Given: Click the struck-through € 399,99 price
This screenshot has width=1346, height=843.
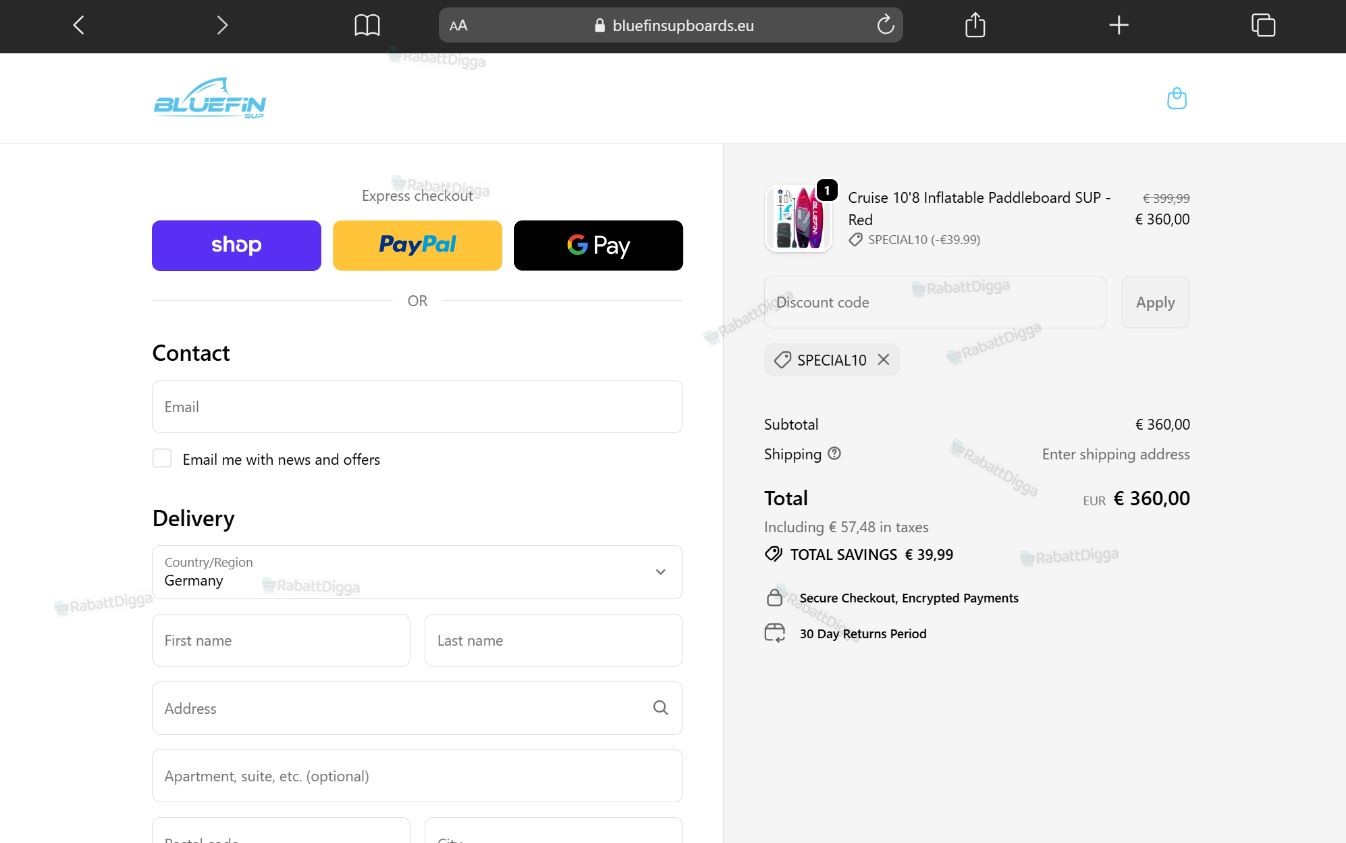Looking at the screenshot, I should [x=1166, y=199].
